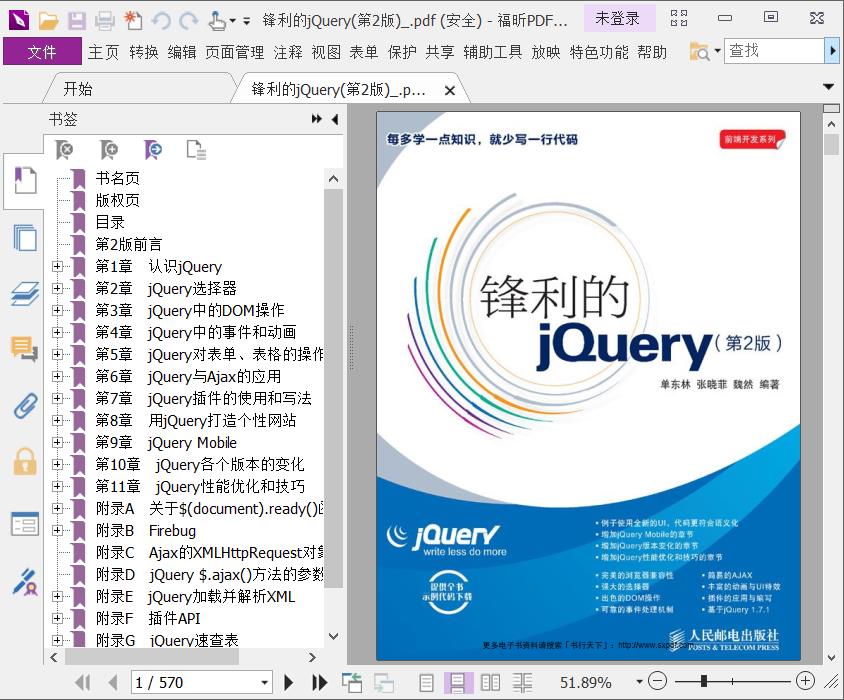Click the create new document star icon
Viewport: 844px width, 700px height.
tap(133, 20)
